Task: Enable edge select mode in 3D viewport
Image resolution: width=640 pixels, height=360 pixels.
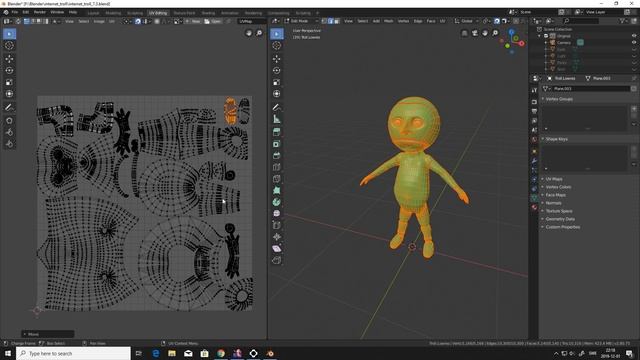Action: [330, 21]
